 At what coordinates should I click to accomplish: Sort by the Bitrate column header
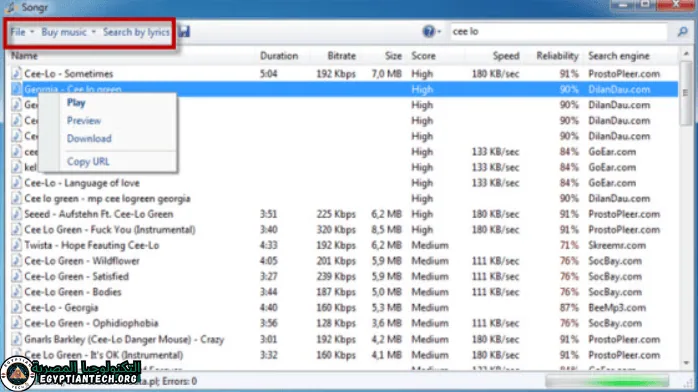coord(341,56)
